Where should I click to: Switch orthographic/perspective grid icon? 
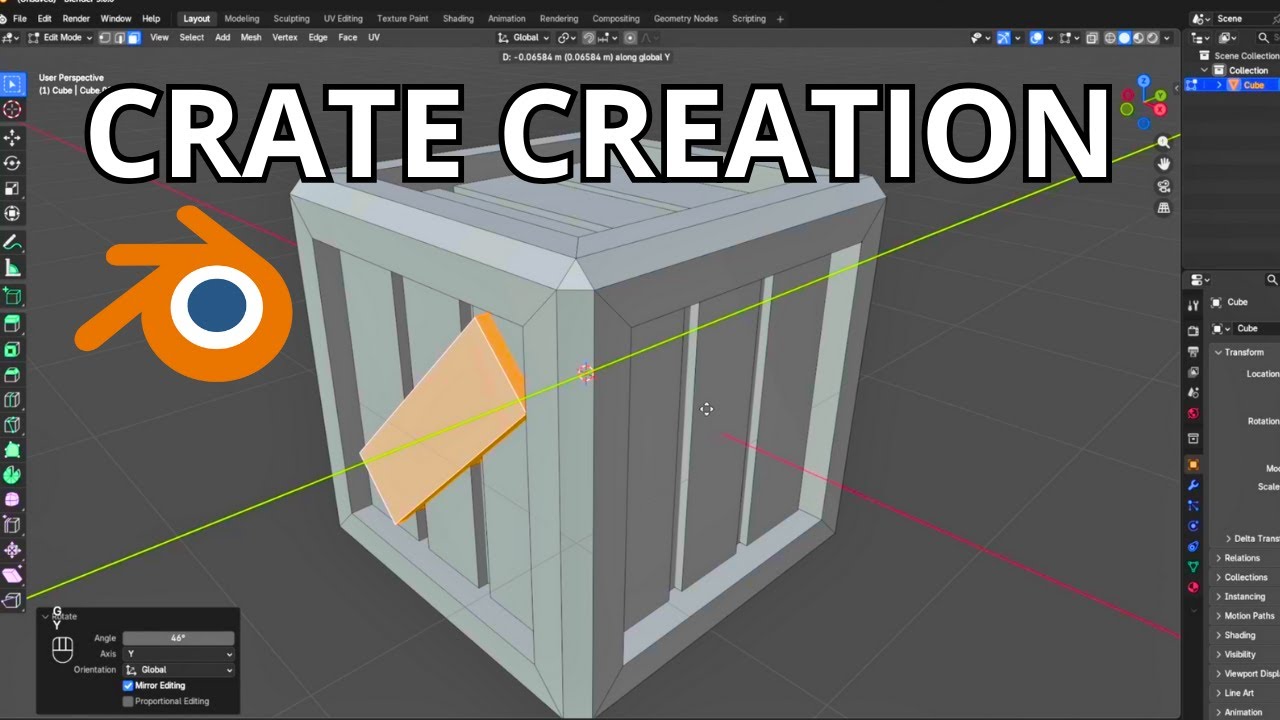pos(1163,208)
